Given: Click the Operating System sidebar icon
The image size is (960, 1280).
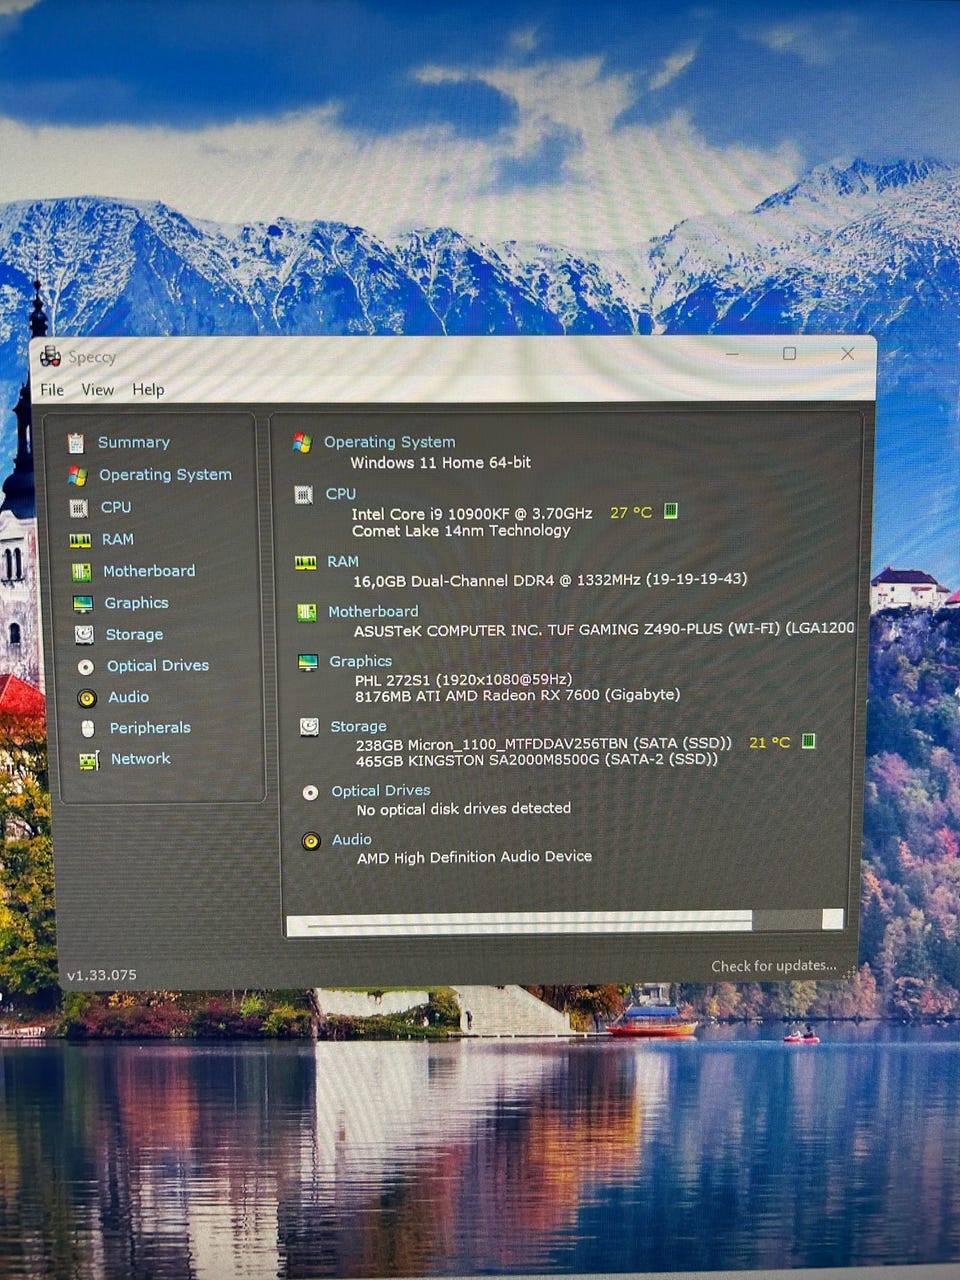Looking at the screenshot, I should coord(77,476).
